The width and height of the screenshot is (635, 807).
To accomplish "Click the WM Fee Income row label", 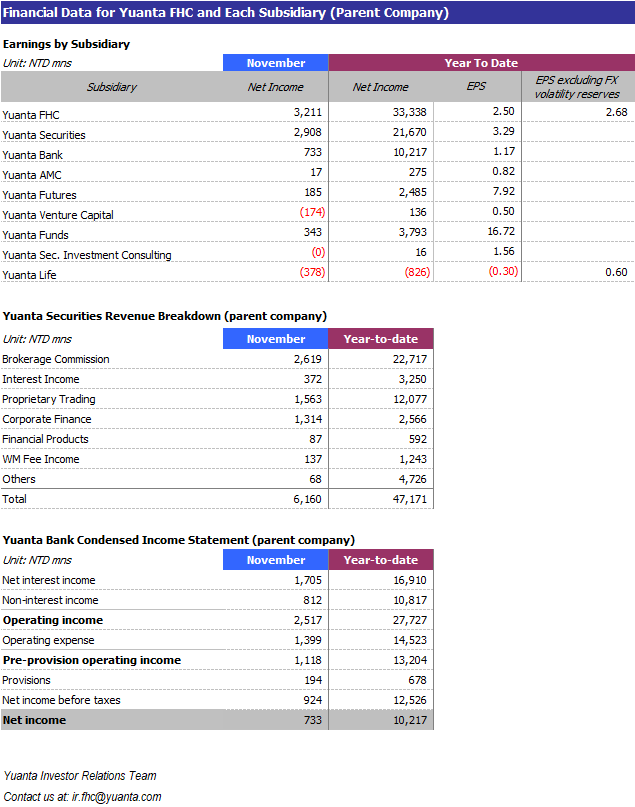I will pyautogui.click(x=41, y=459).
